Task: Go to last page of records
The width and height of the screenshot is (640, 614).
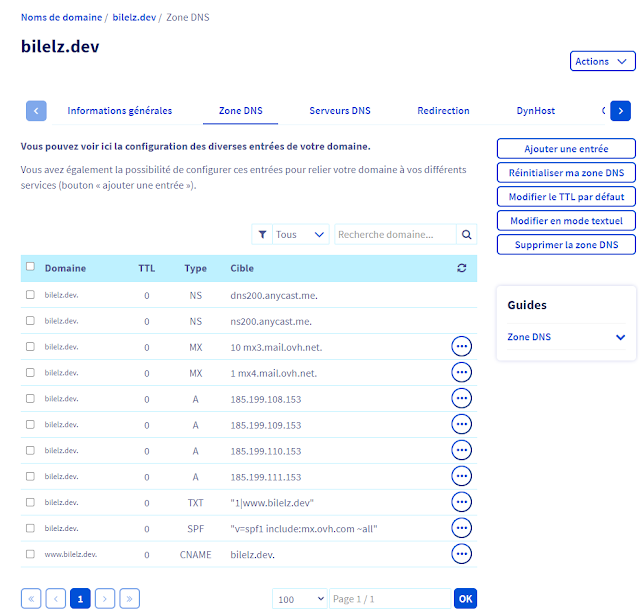Action: pyautogui.click(x=129, y=599)
